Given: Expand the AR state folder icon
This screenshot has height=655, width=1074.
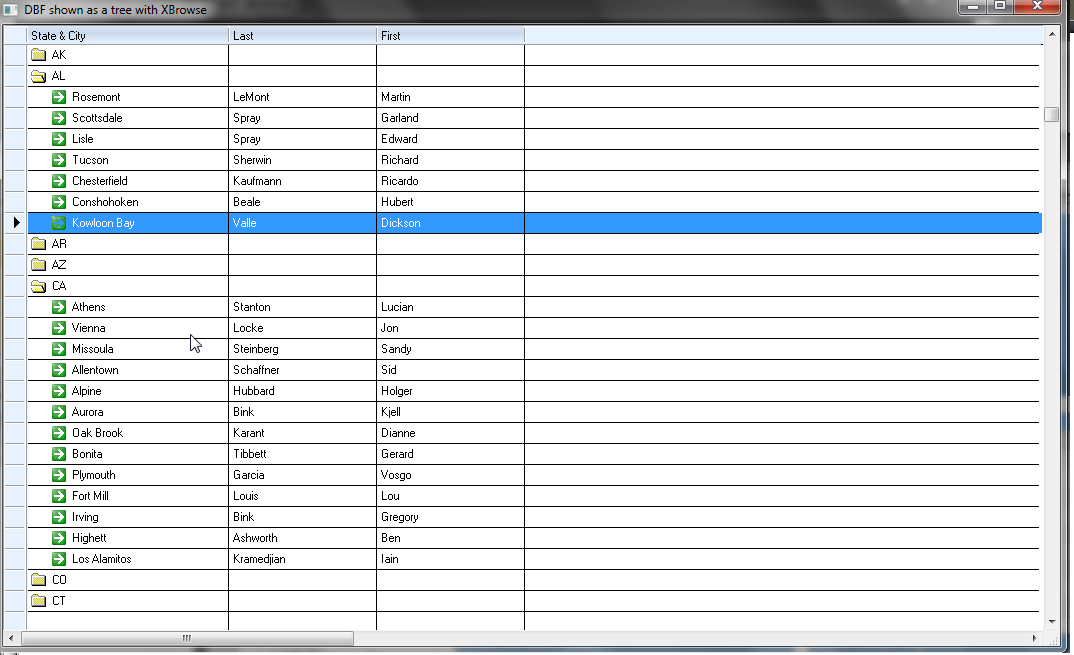Looking at the screenshot, I should [x=38, y=244].
